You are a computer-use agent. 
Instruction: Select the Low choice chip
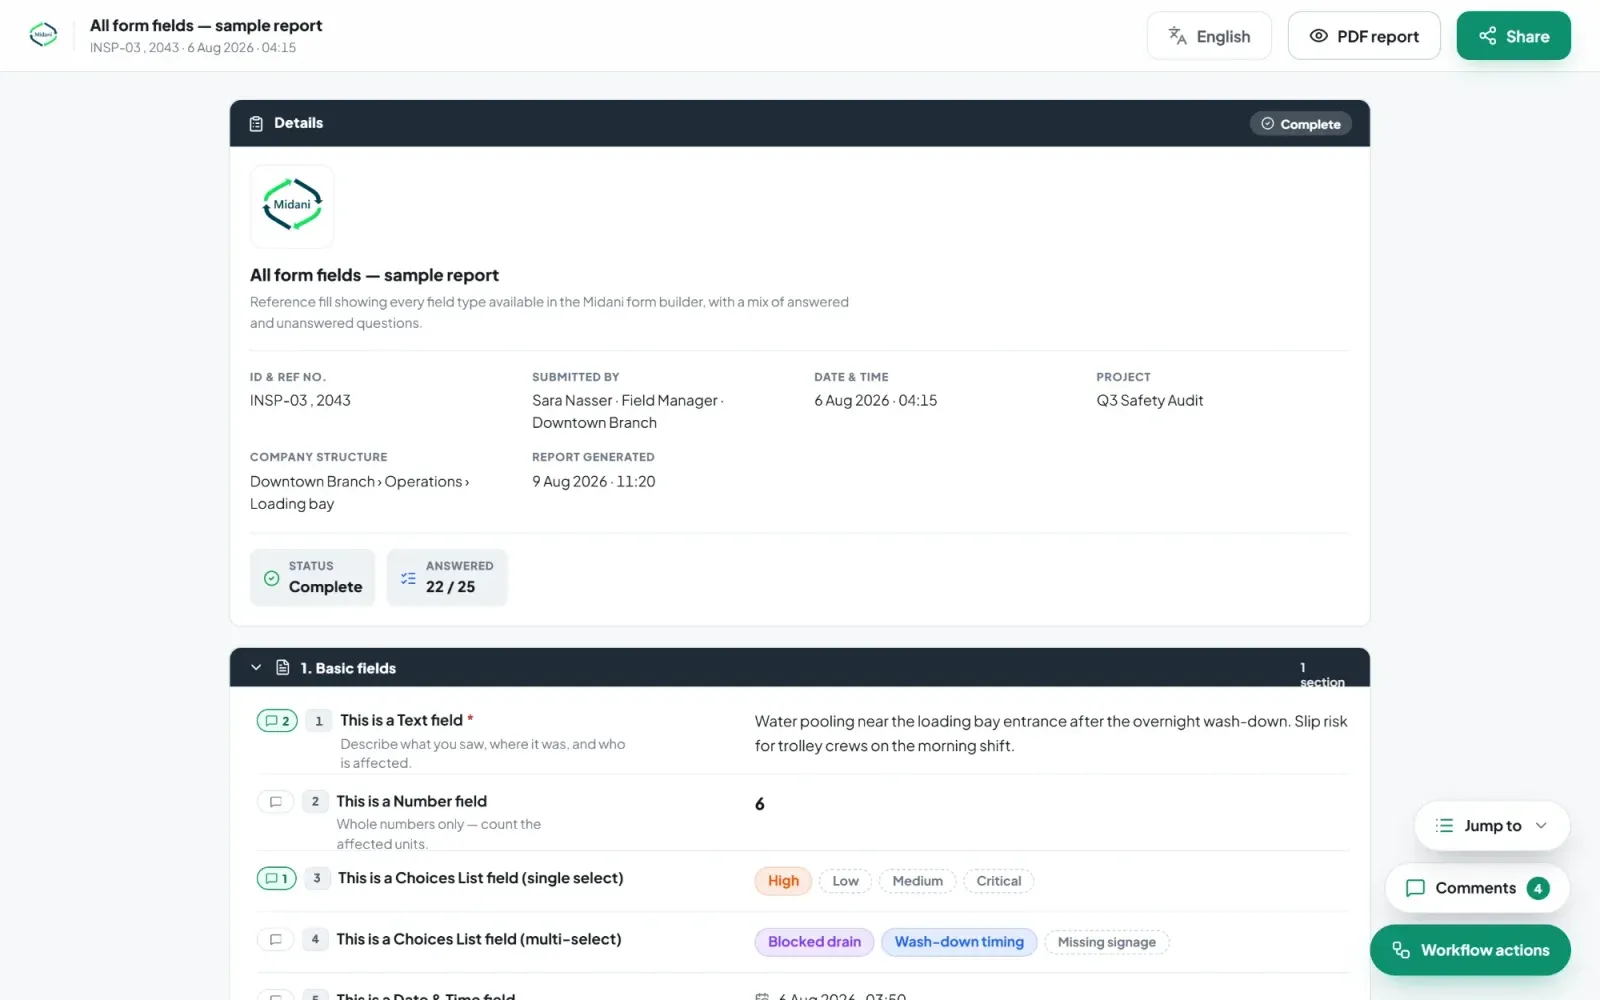click(845, 881)
